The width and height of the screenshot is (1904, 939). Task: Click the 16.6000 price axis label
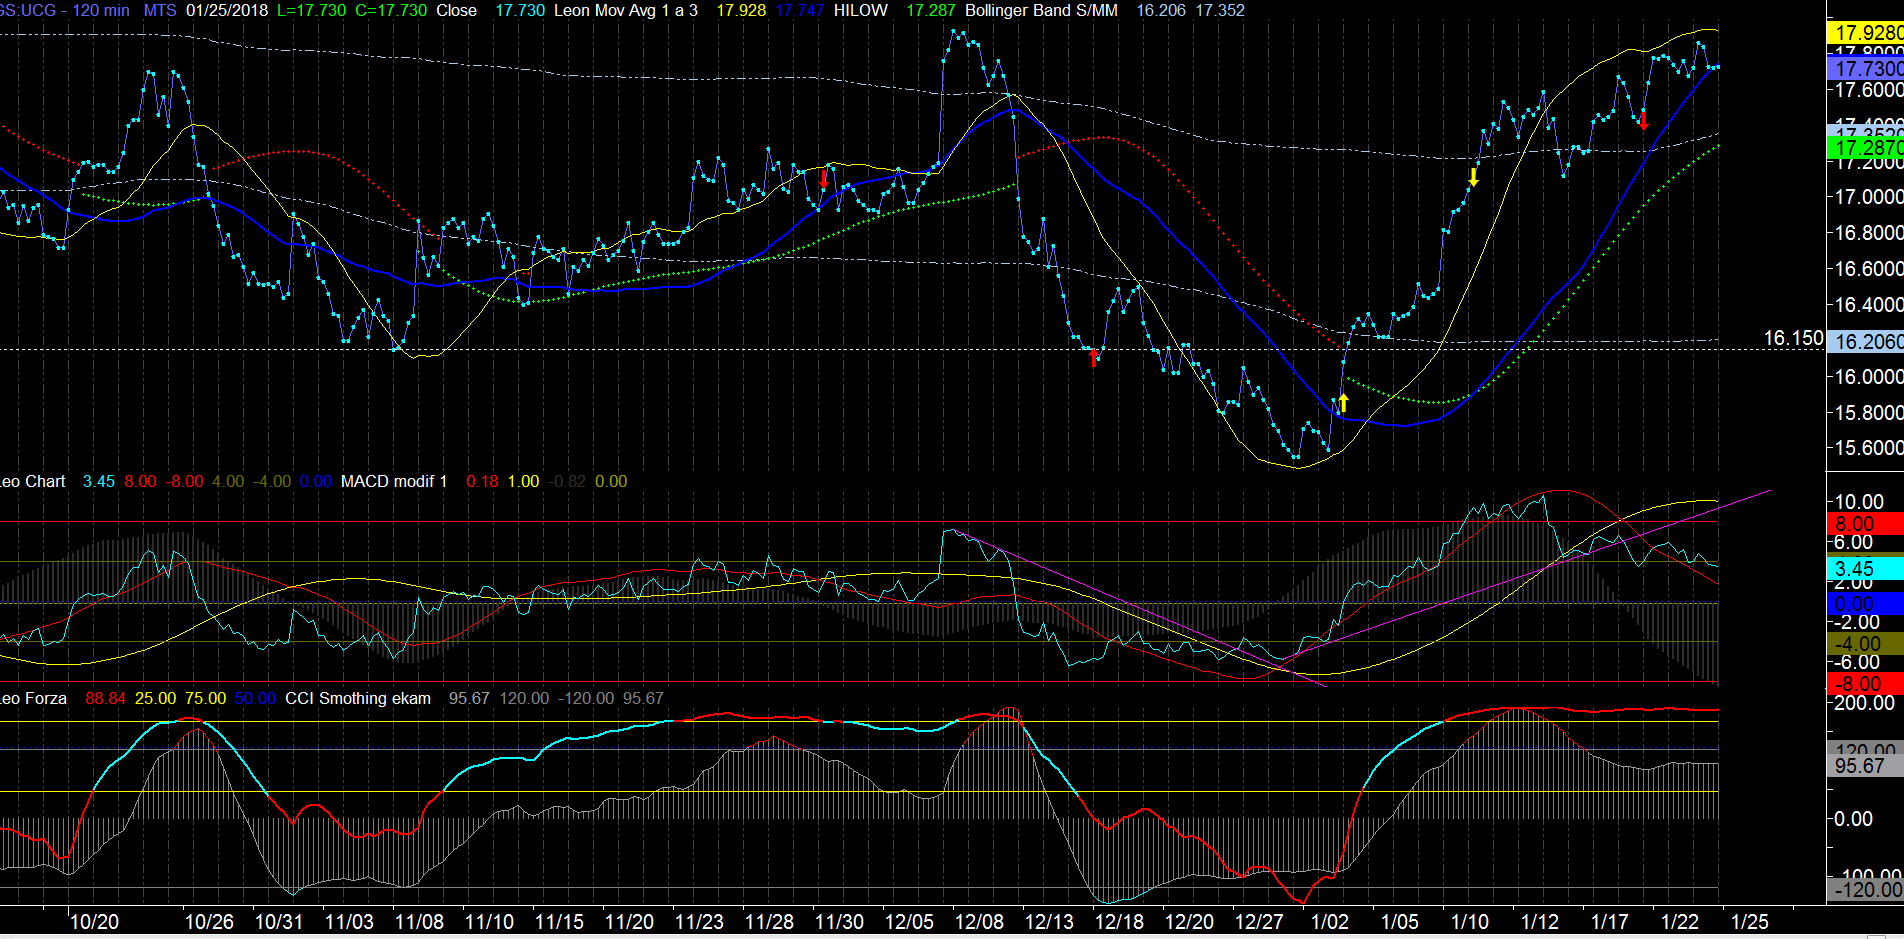point(1868,269)
